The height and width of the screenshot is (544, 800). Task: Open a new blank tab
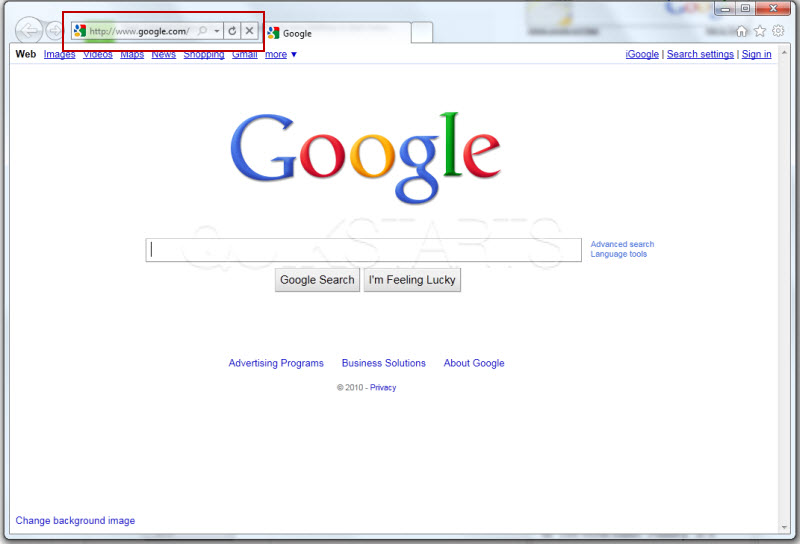422,33
